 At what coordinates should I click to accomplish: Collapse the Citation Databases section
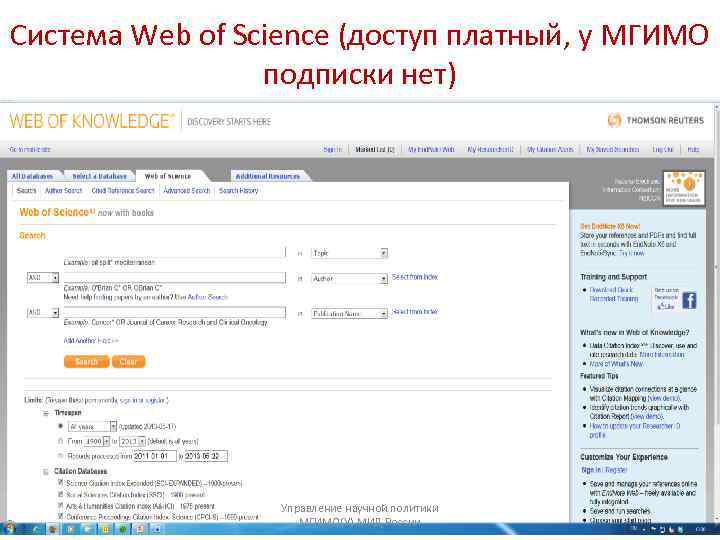click(x=45, y=472)
